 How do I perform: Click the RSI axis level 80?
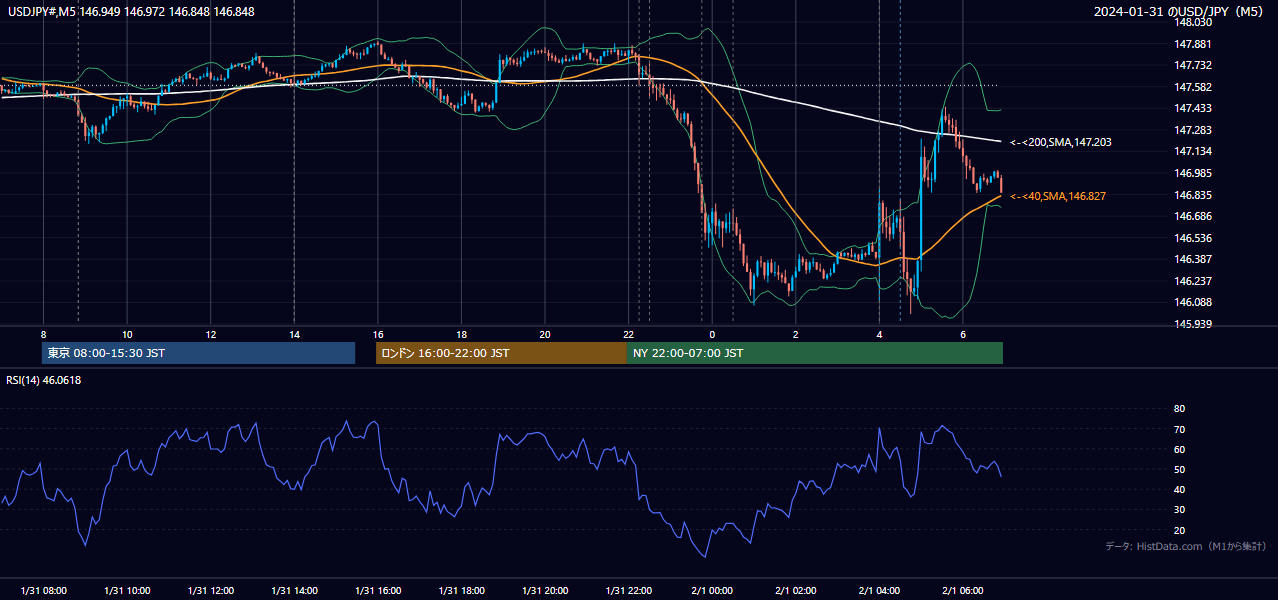pos(1179,409)
